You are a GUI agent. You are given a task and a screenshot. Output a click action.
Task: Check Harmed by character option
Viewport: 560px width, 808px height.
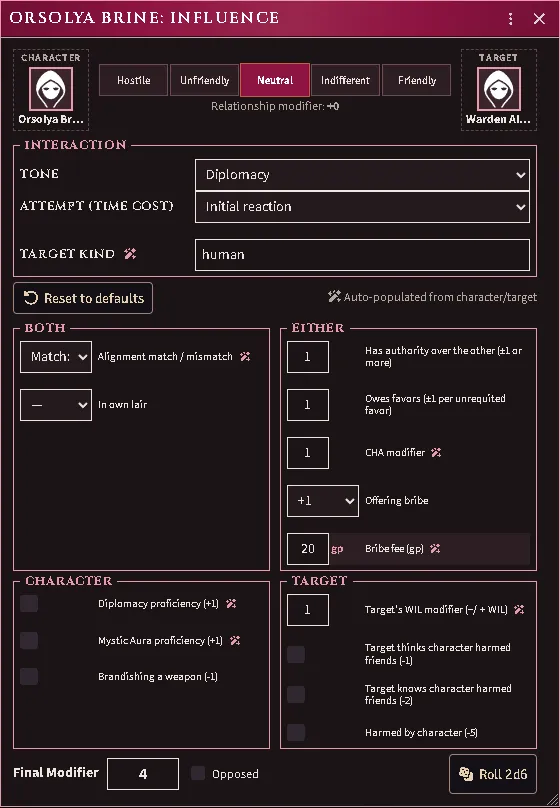coord(296,732)
